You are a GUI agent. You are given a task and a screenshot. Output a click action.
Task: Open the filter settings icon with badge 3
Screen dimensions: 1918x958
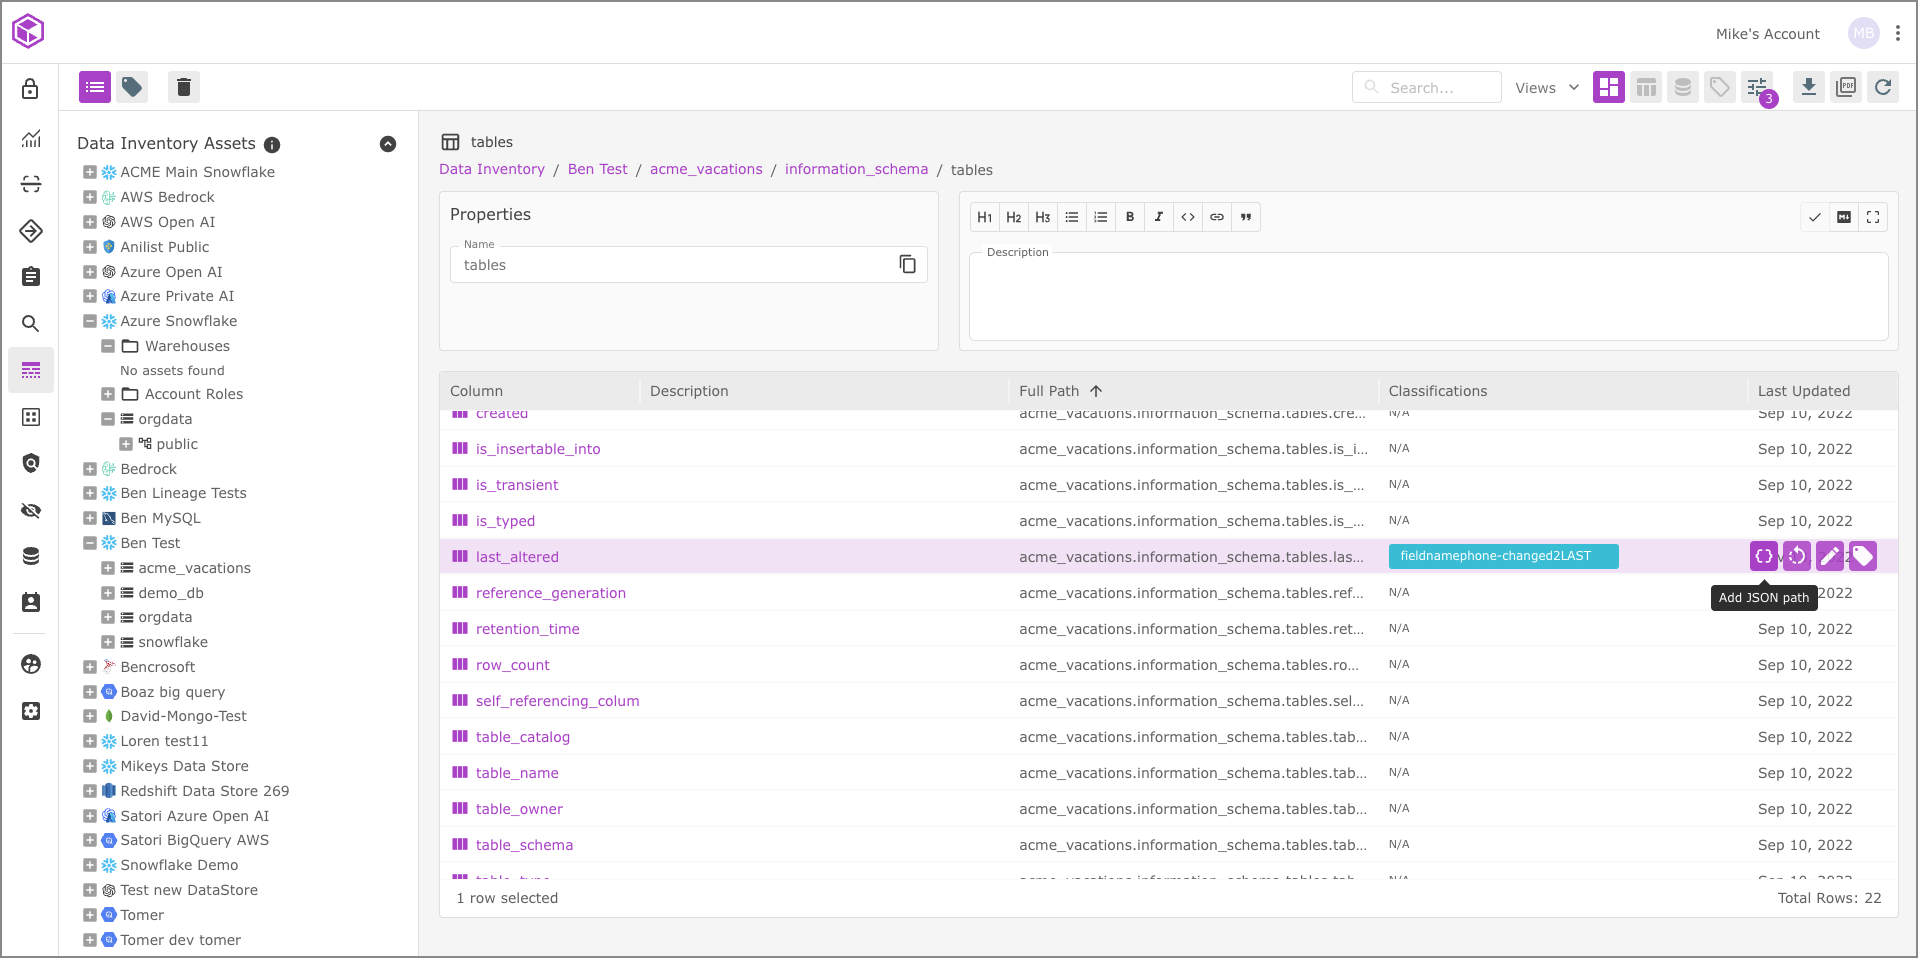(x=1757, y=87)
